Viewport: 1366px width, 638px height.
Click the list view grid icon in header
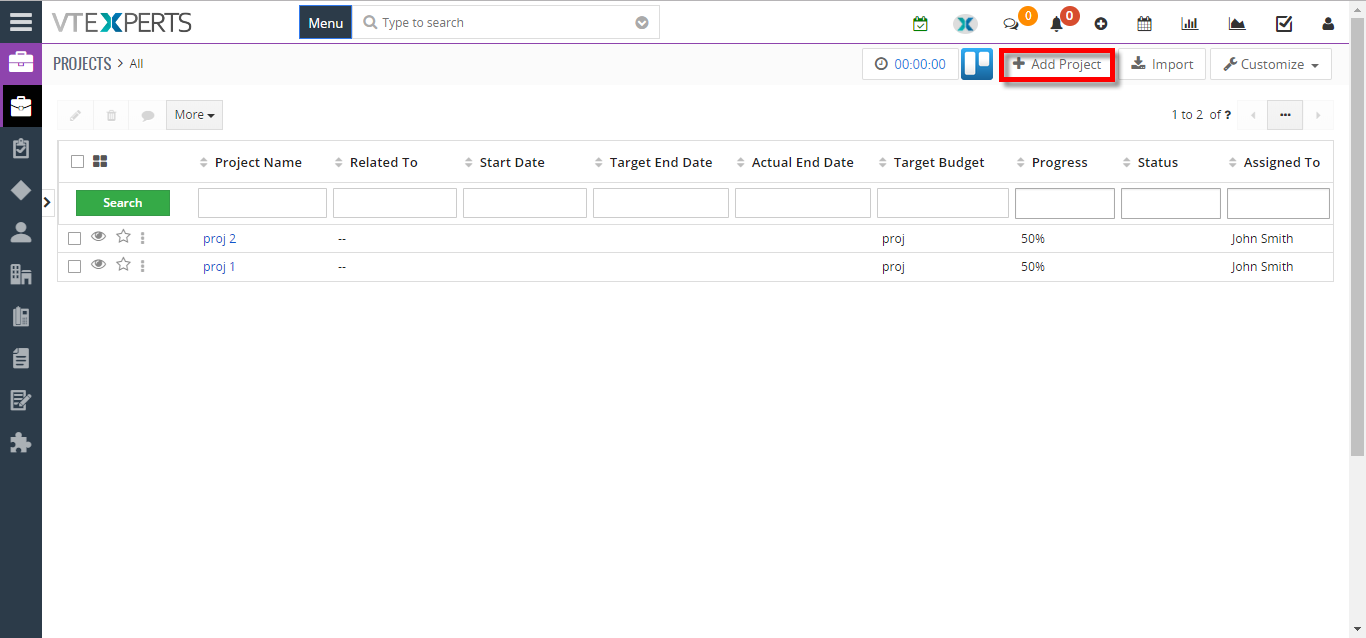(x=100, y=161)
